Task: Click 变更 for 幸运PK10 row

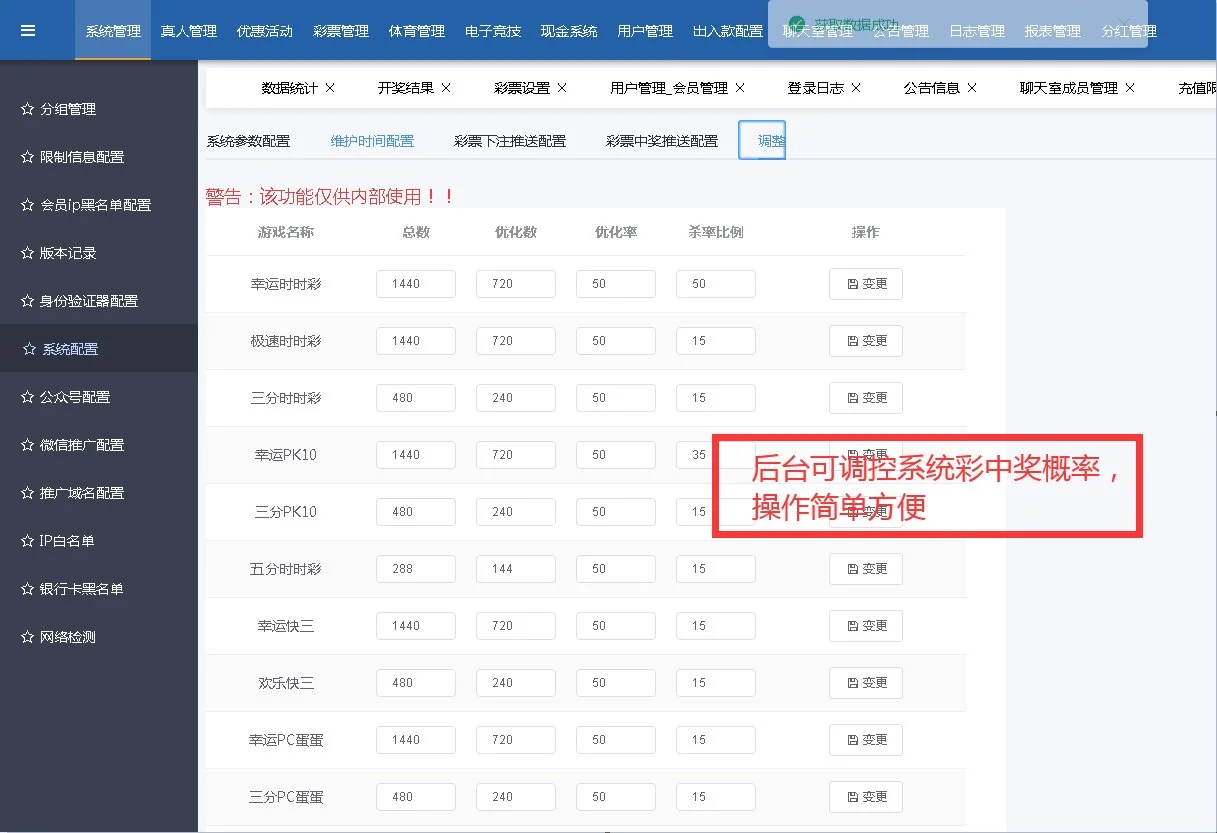Action: pyautogui.click(x=866, y=454)
